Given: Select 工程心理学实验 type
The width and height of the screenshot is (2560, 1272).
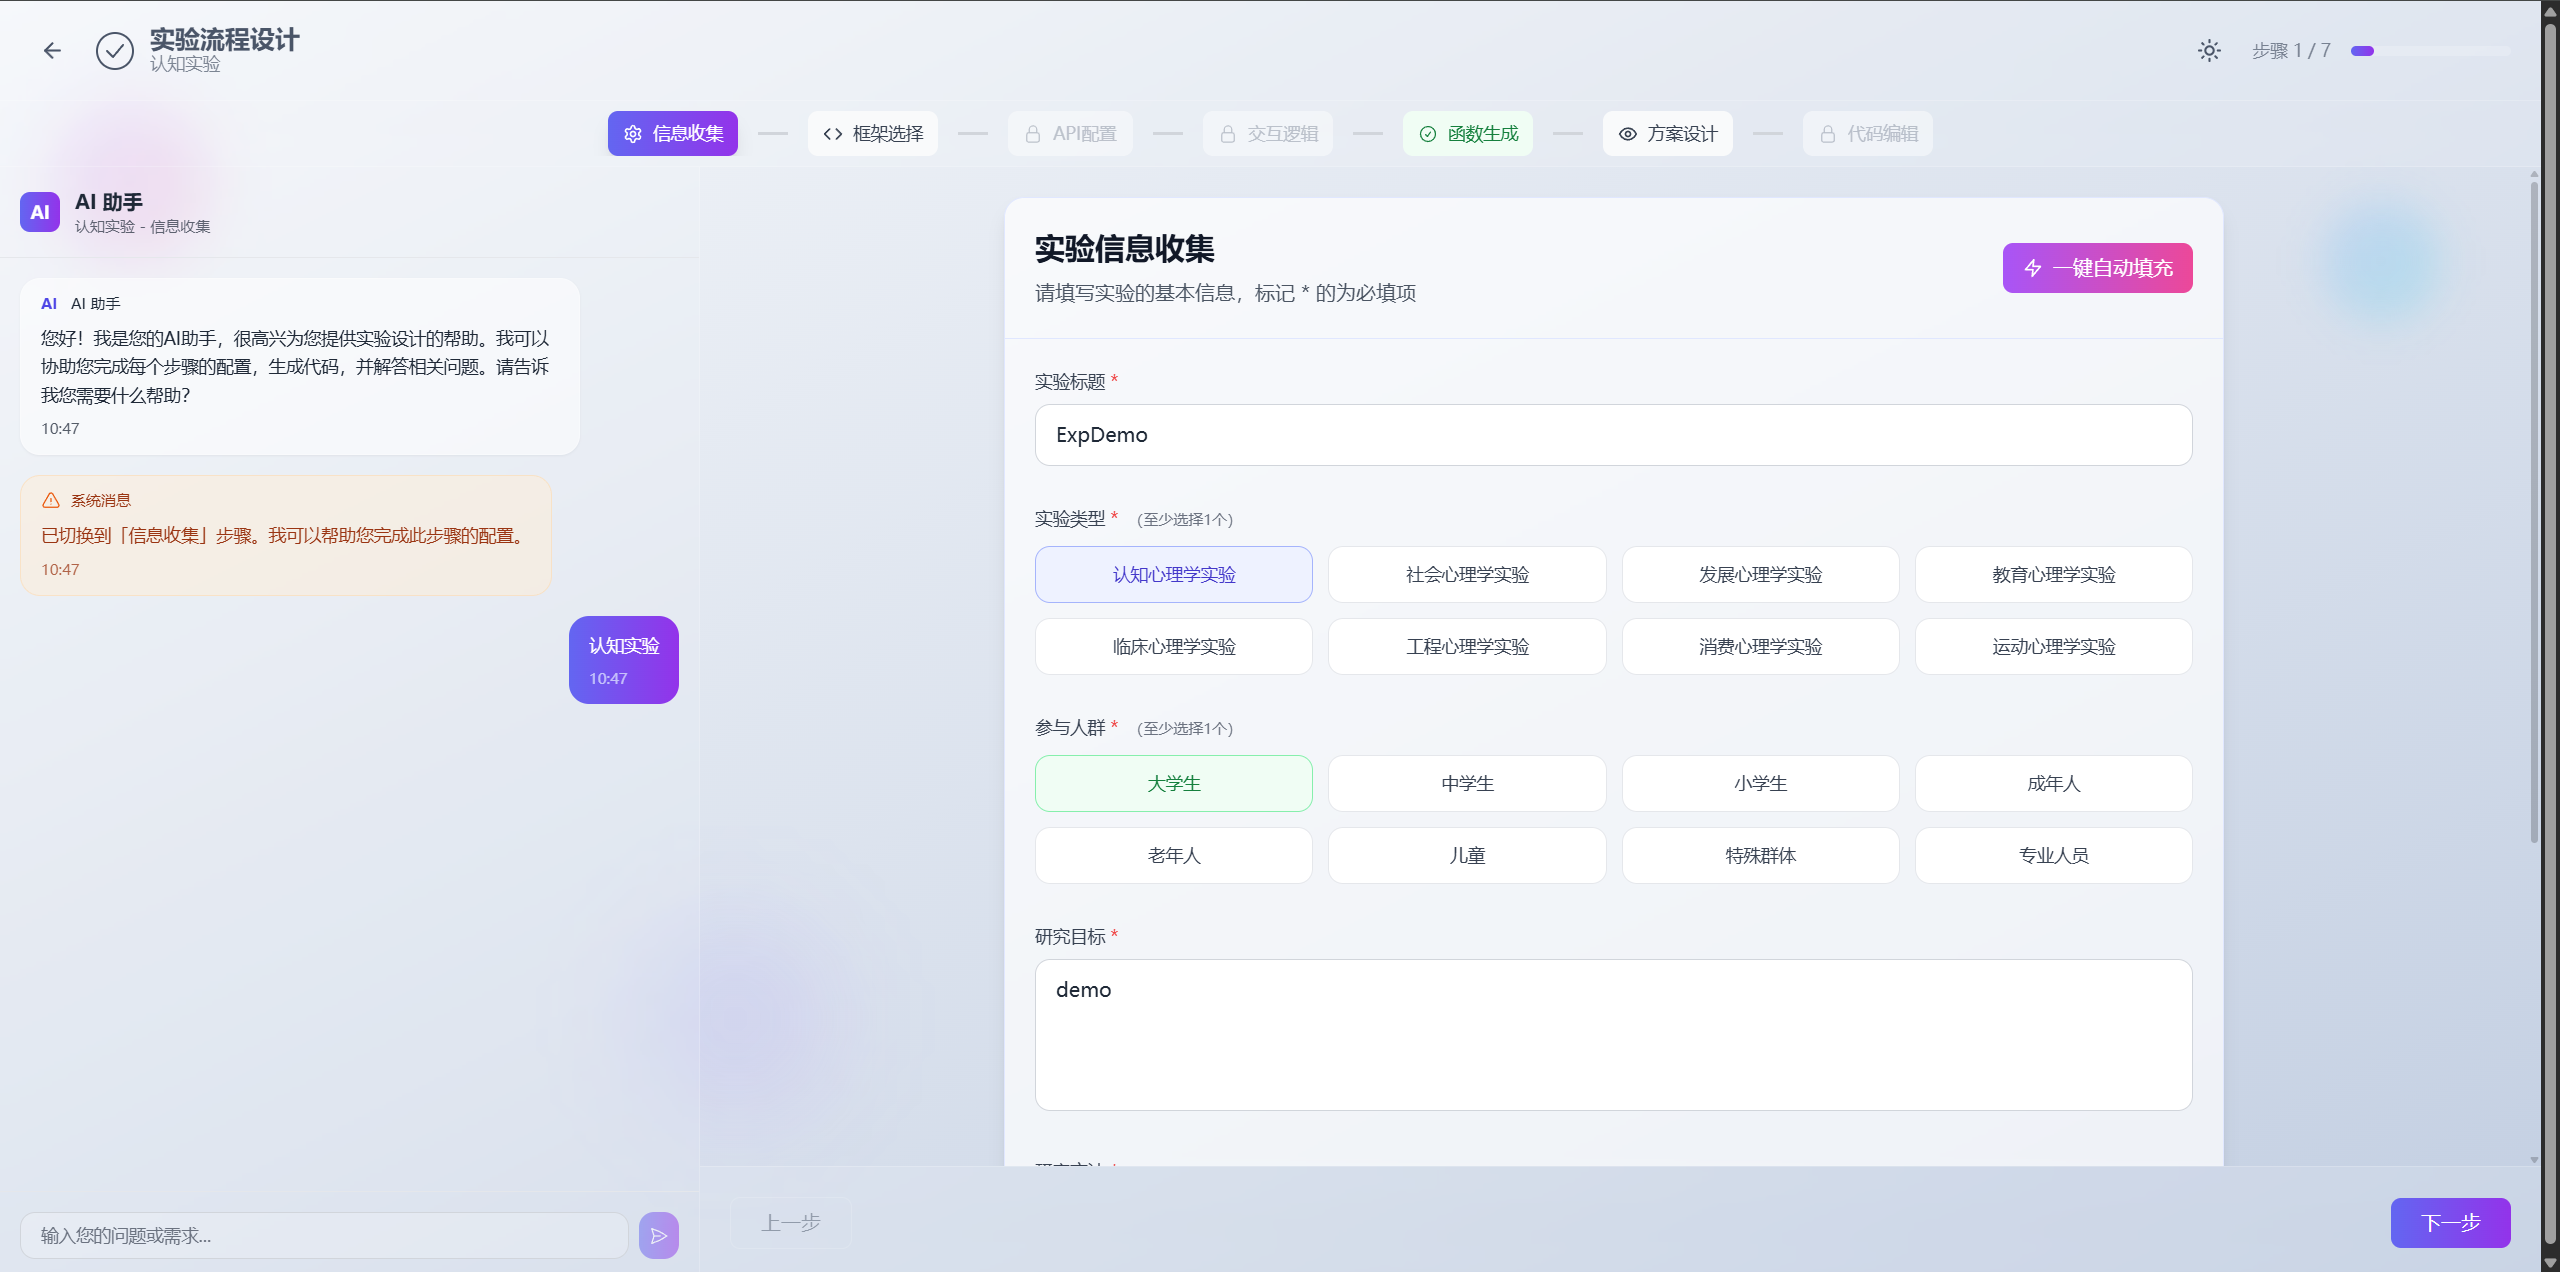Looking at the screenshot, I should 1467,646.
